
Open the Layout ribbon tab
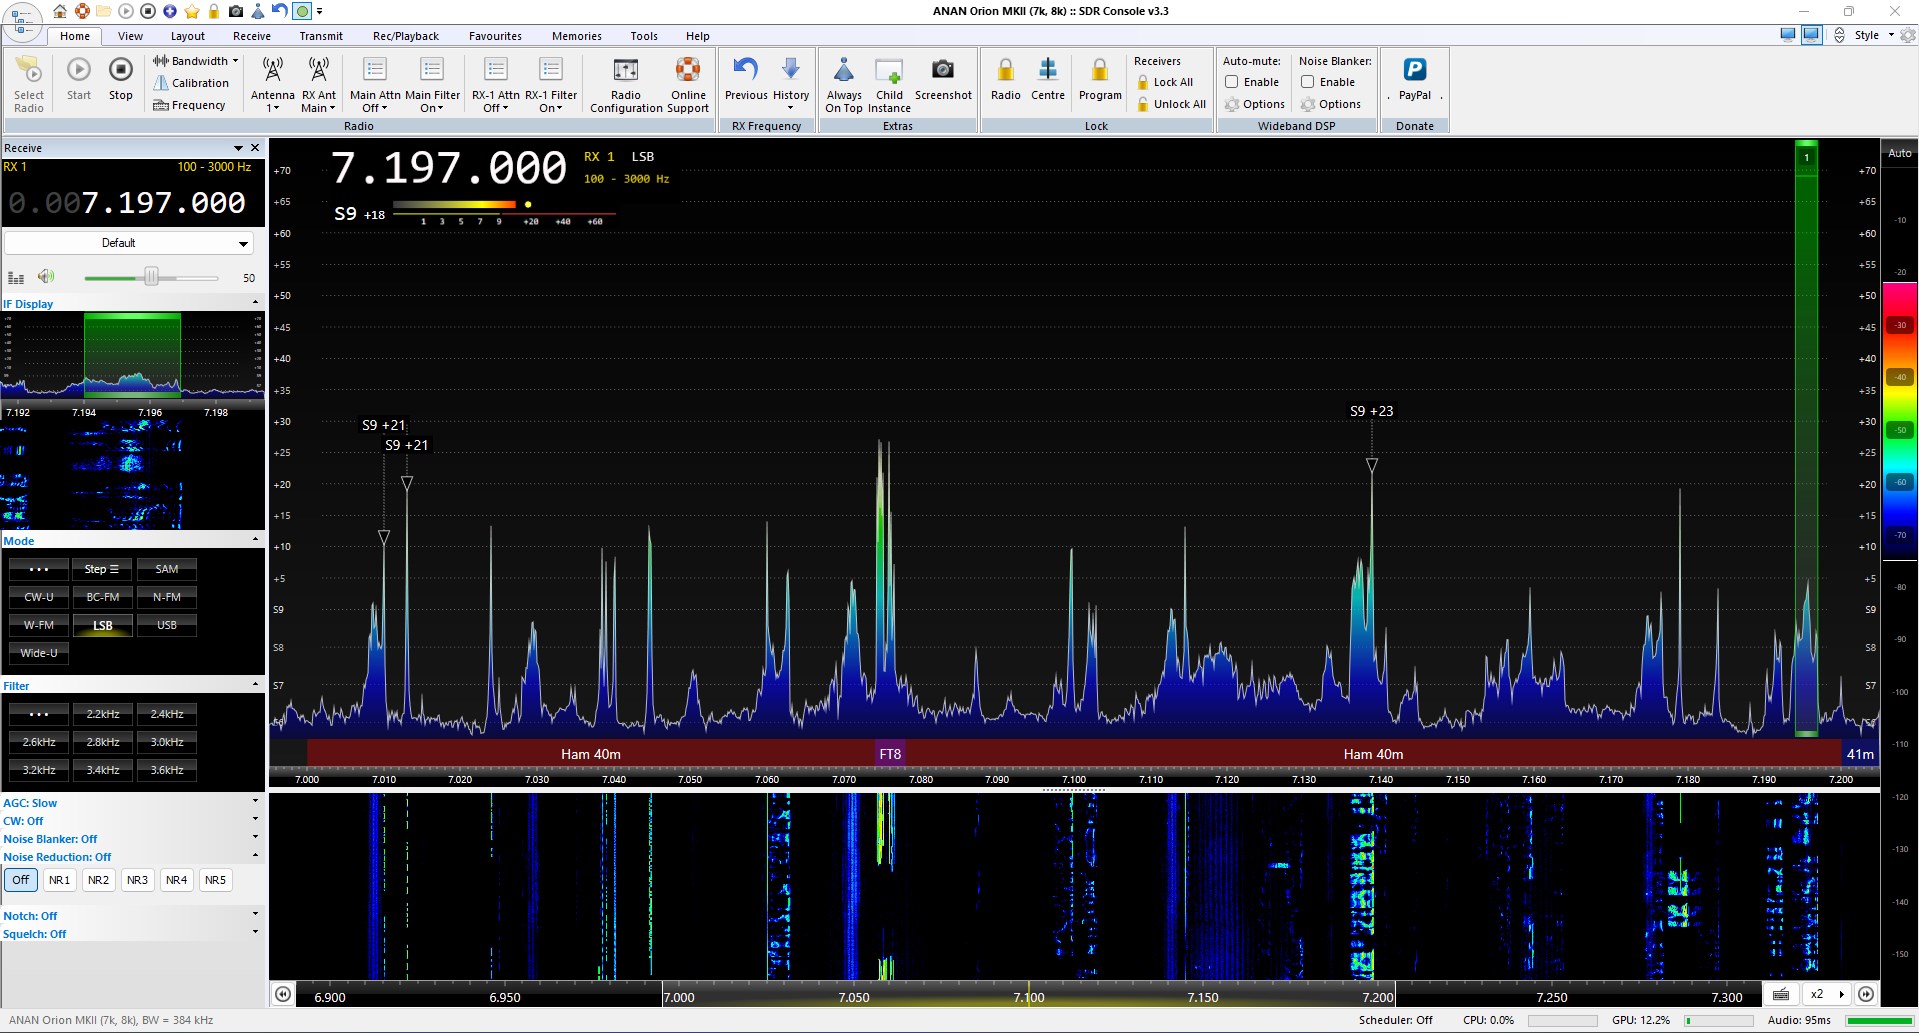pos(188,36)
